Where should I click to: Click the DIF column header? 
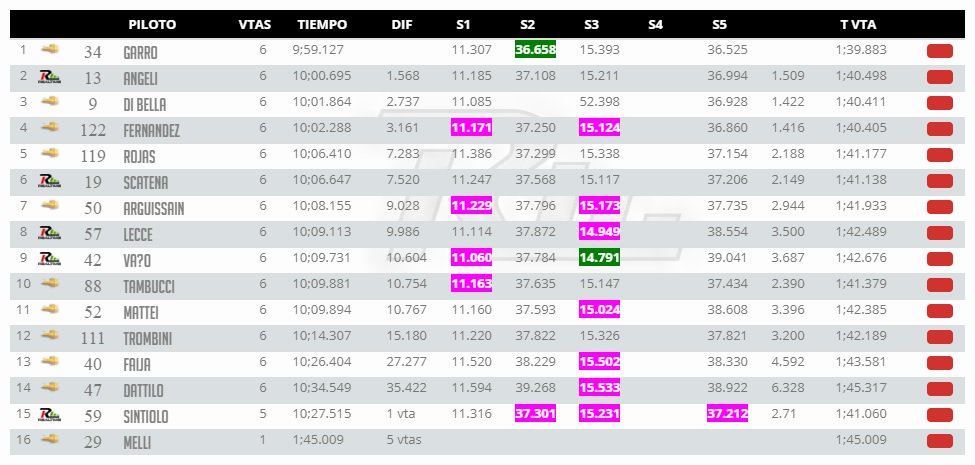click(x=402, y=25)
